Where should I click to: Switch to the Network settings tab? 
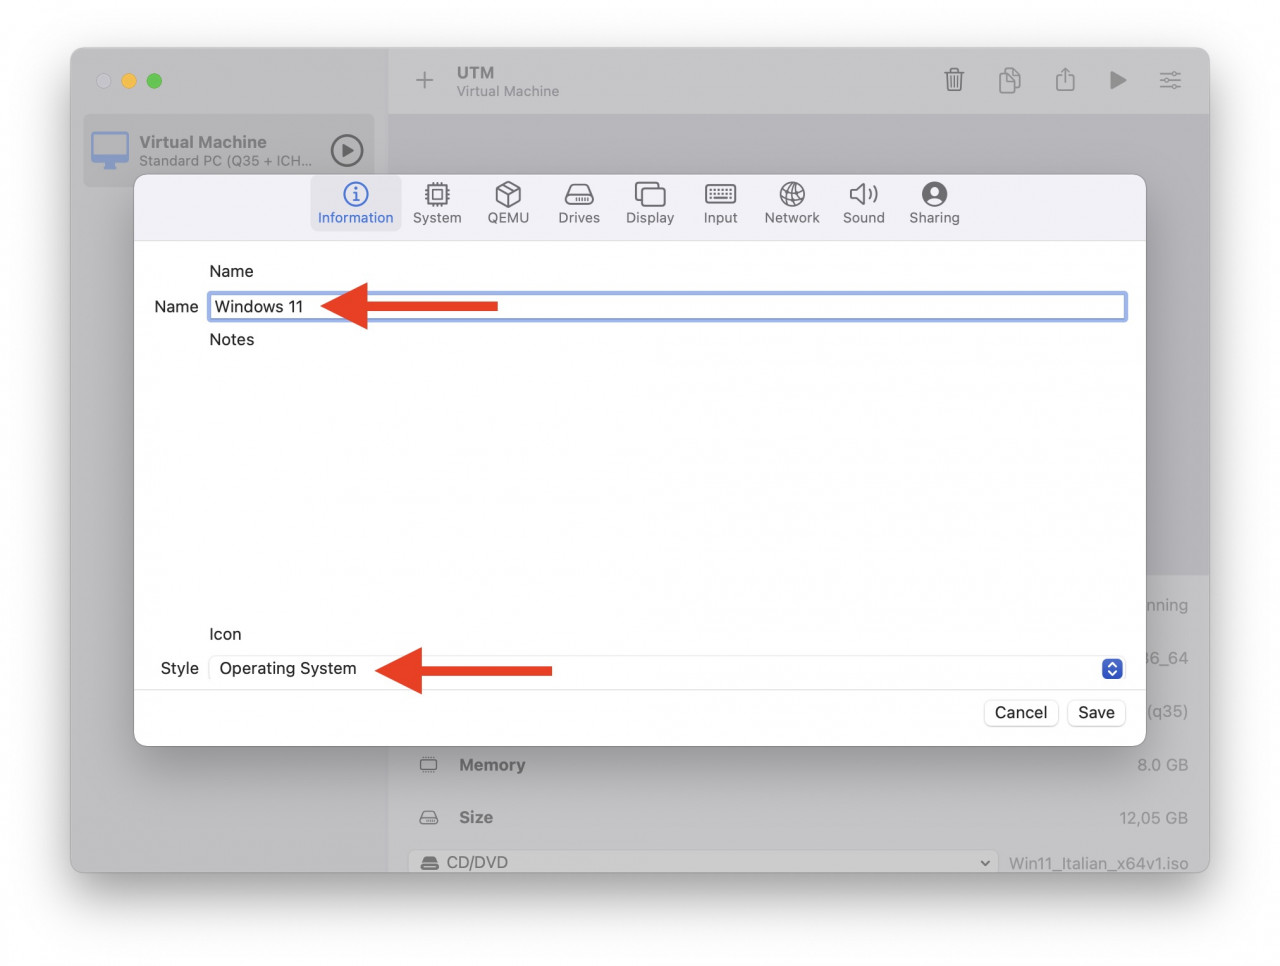pyautogui.click(x=792, y=204)
